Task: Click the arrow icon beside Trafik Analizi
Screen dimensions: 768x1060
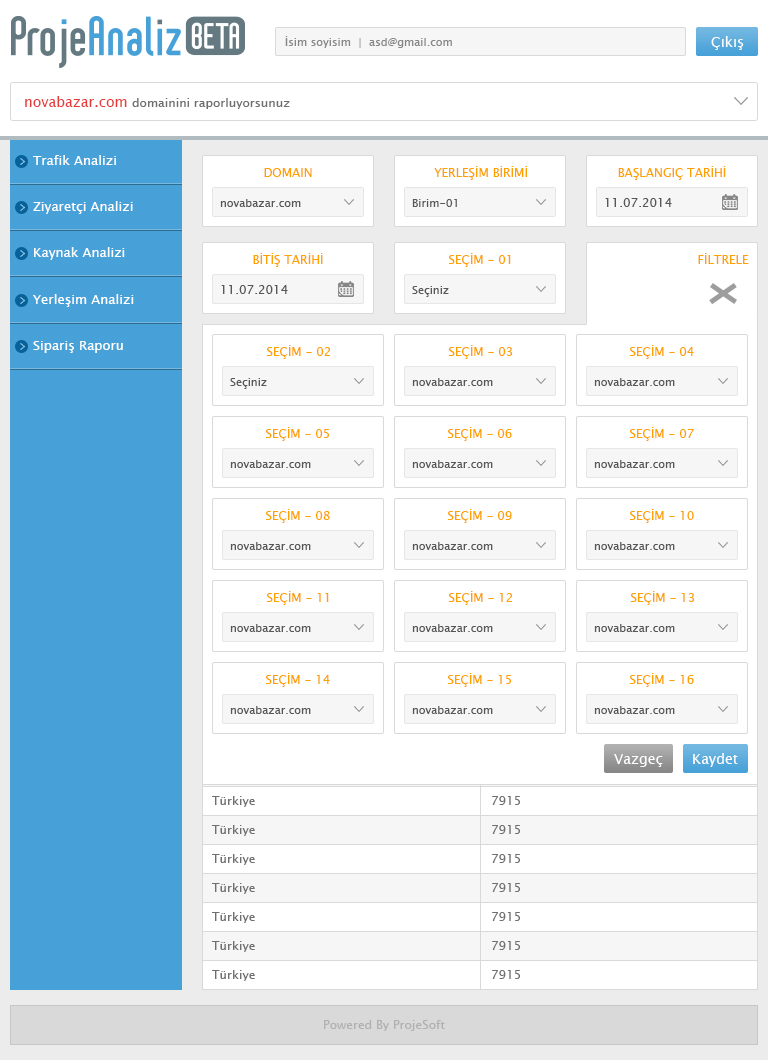Action: pyautogui.click(x=21, y=161)
